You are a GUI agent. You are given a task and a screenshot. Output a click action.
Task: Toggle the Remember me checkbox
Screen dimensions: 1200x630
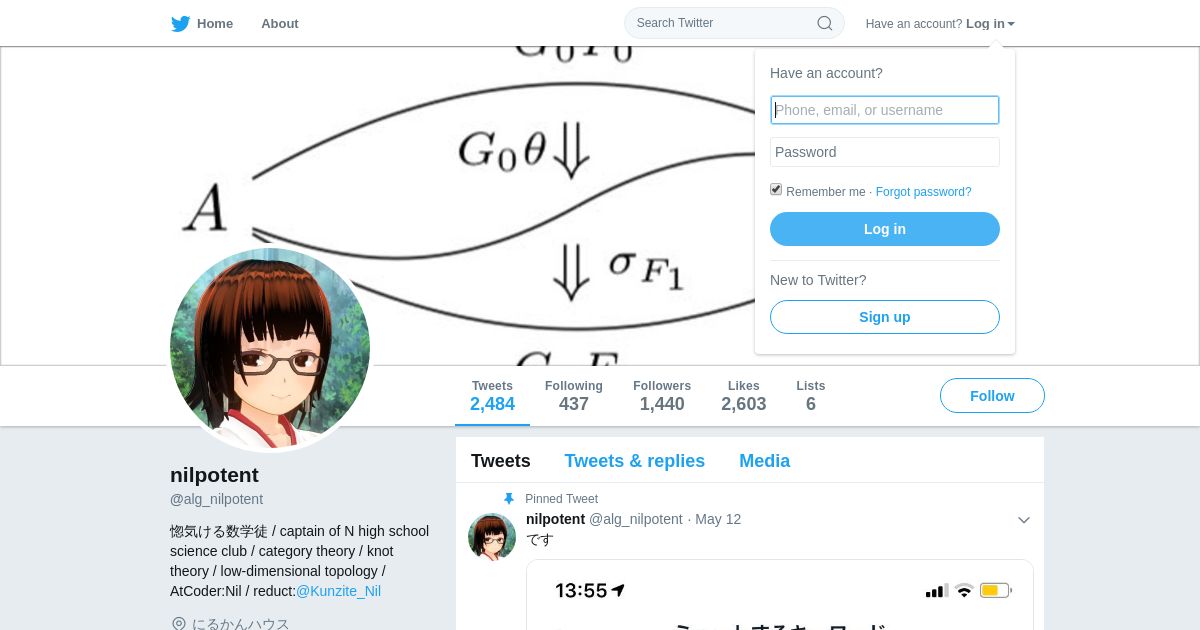coord(776,189)
